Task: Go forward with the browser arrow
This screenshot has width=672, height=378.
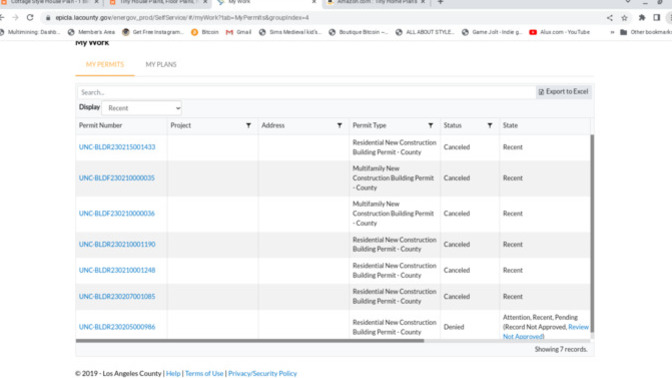Action: 15,18
